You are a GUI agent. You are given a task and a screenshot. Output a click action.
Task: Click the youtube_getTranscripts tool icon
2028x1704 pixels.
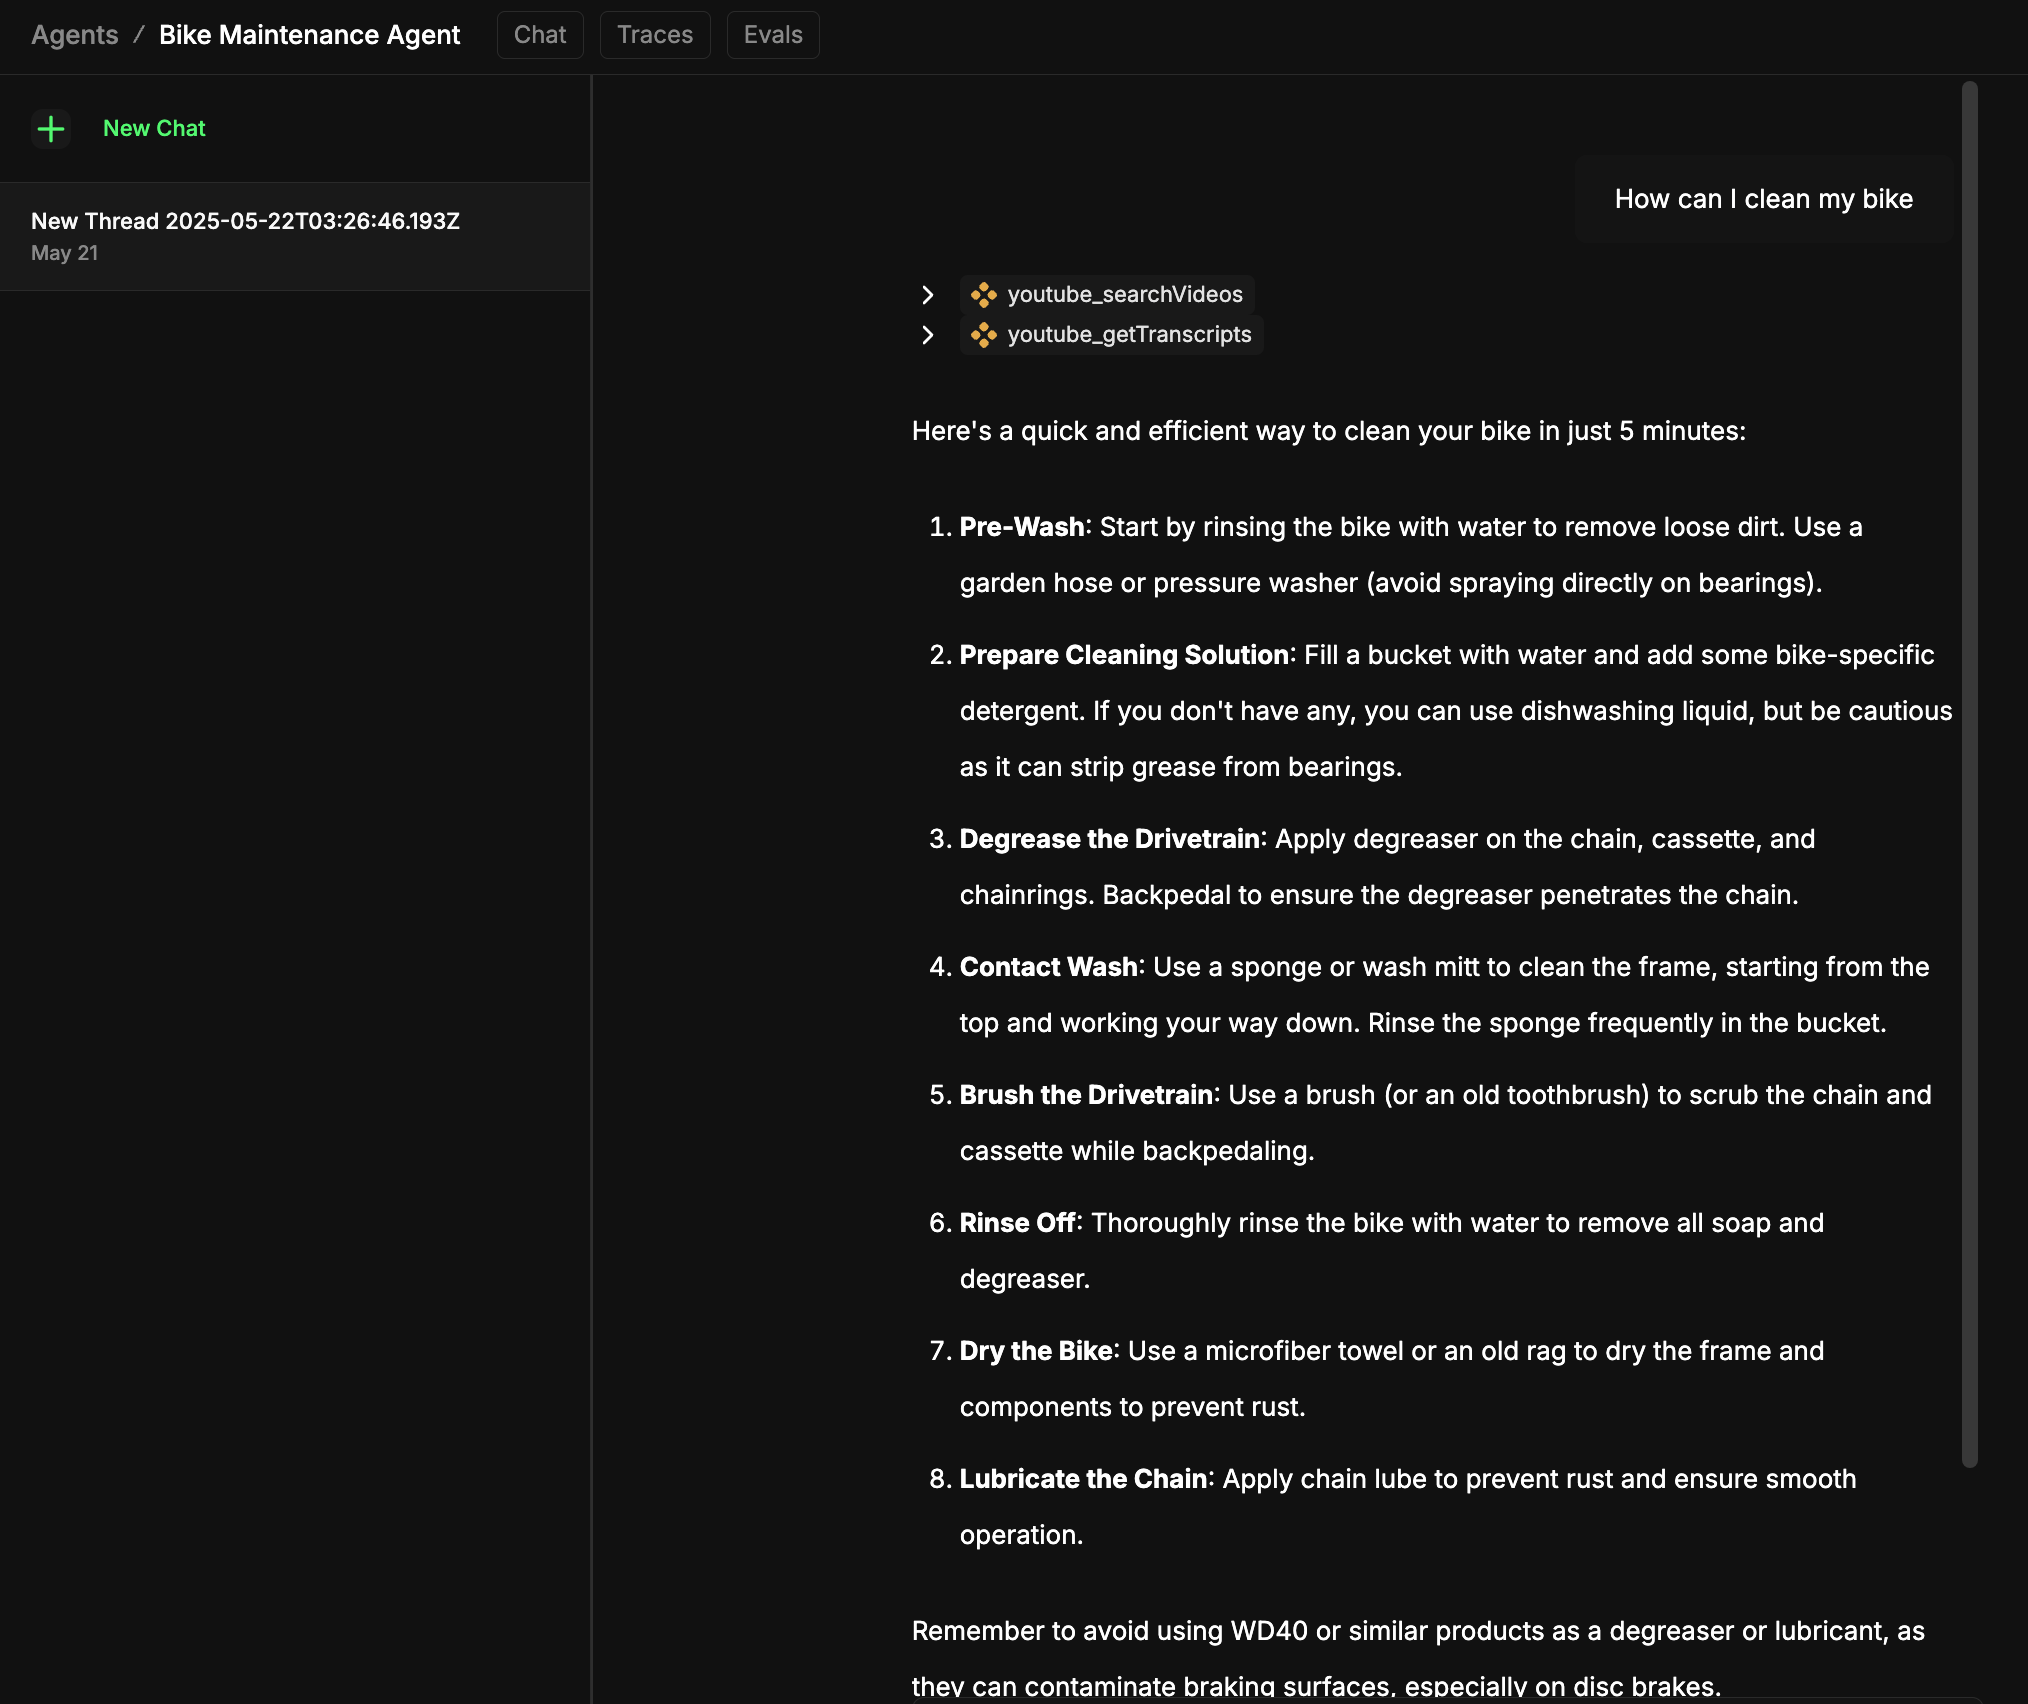coord(984,335)
